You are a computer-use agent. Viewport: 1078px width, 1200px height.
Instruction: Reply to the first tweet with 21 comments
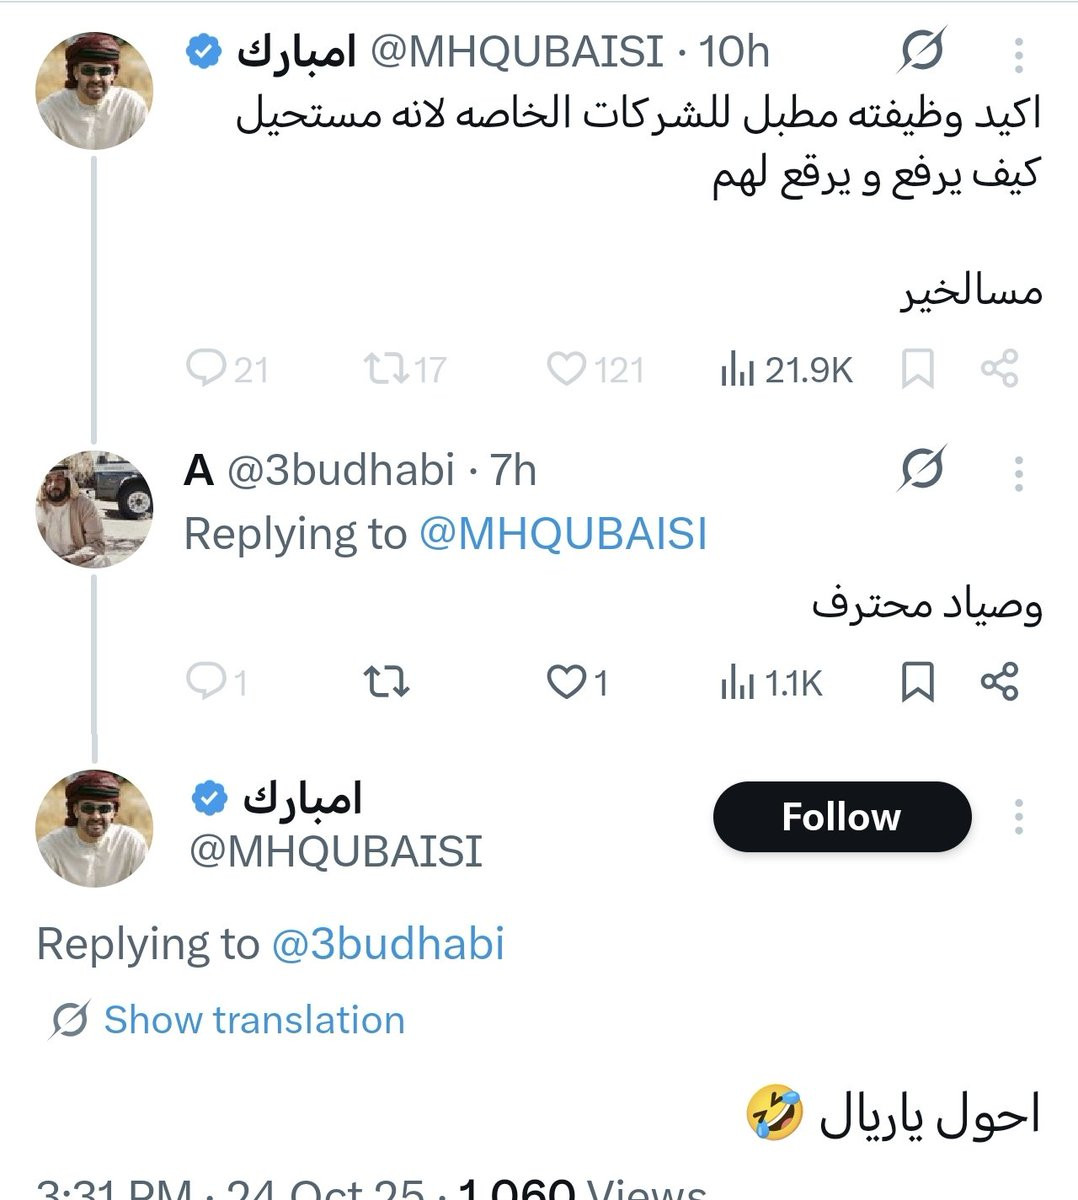pyautogui.click(x=227, y=370)
